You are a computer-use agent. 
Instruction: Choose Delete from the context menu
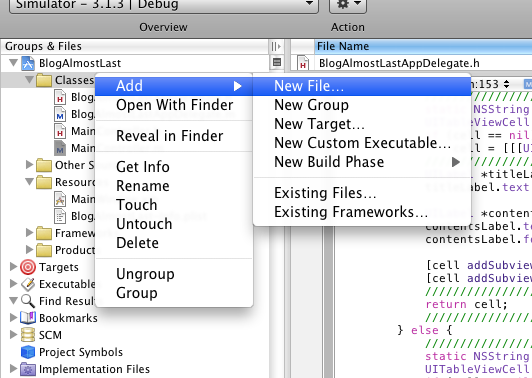(x=174, y=243)
